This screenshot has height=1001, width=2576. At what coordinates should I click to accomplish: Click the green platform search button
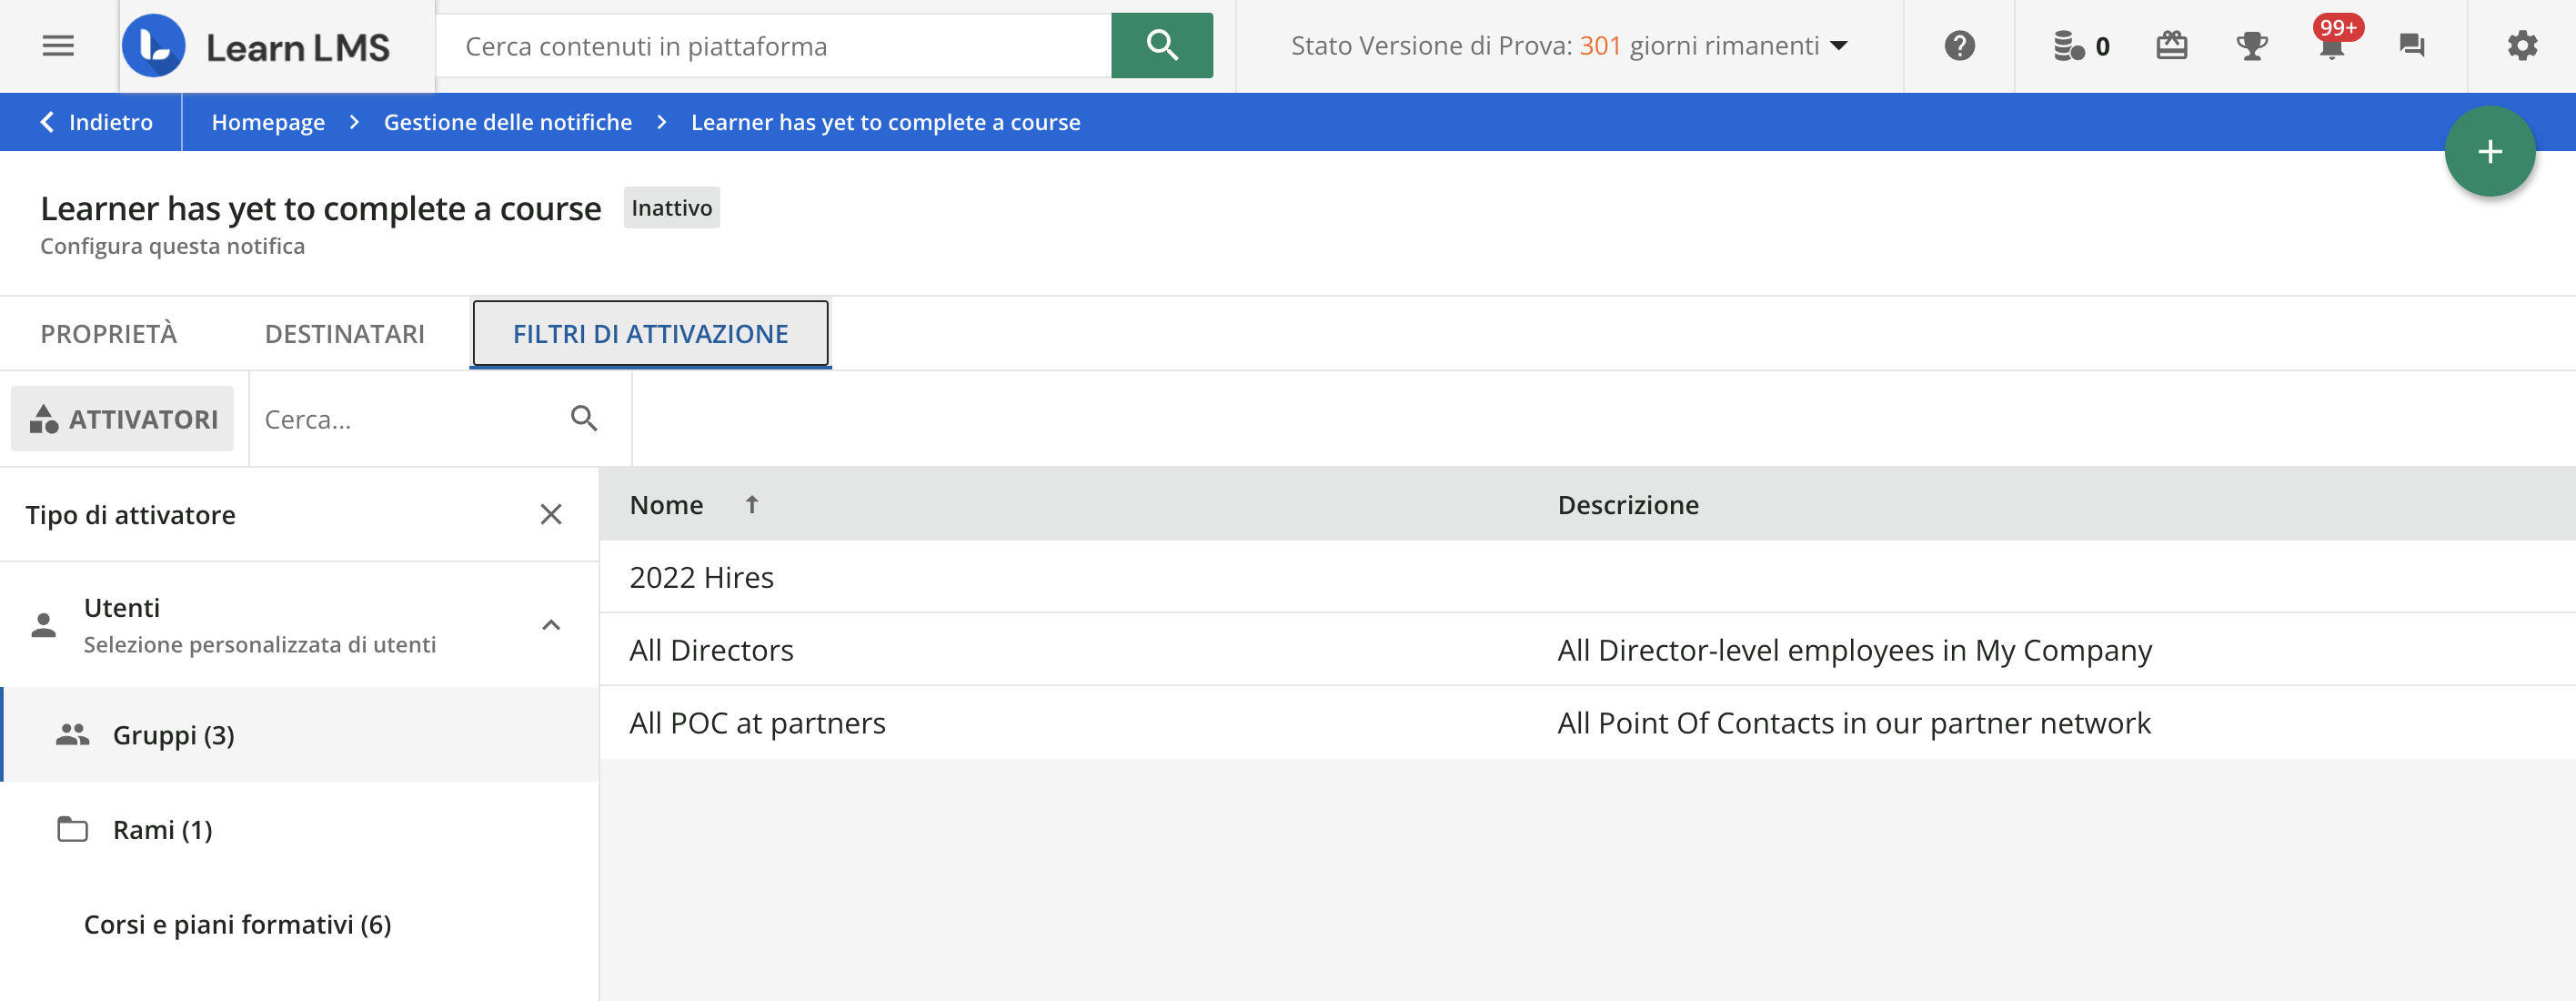[x=1161, y=46]
